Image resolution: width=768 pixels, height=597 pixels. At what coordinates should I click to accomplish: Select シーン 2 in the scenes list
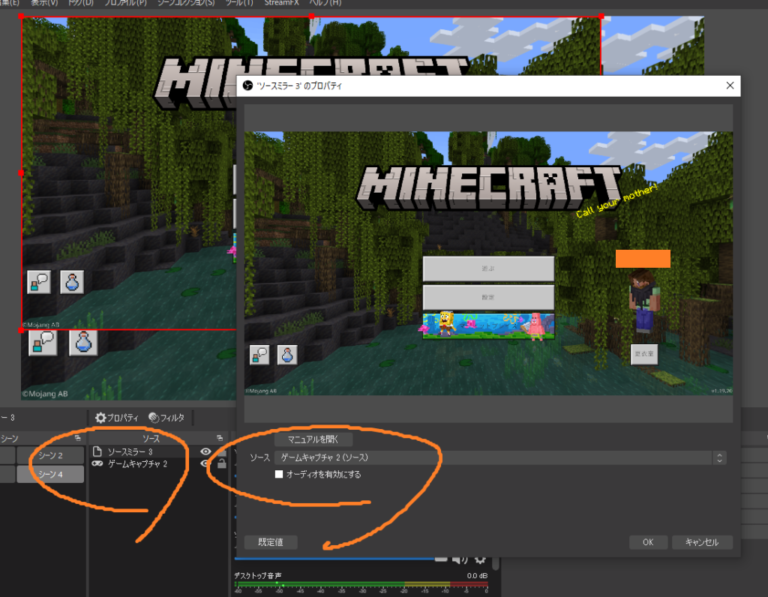click(50, 455)
